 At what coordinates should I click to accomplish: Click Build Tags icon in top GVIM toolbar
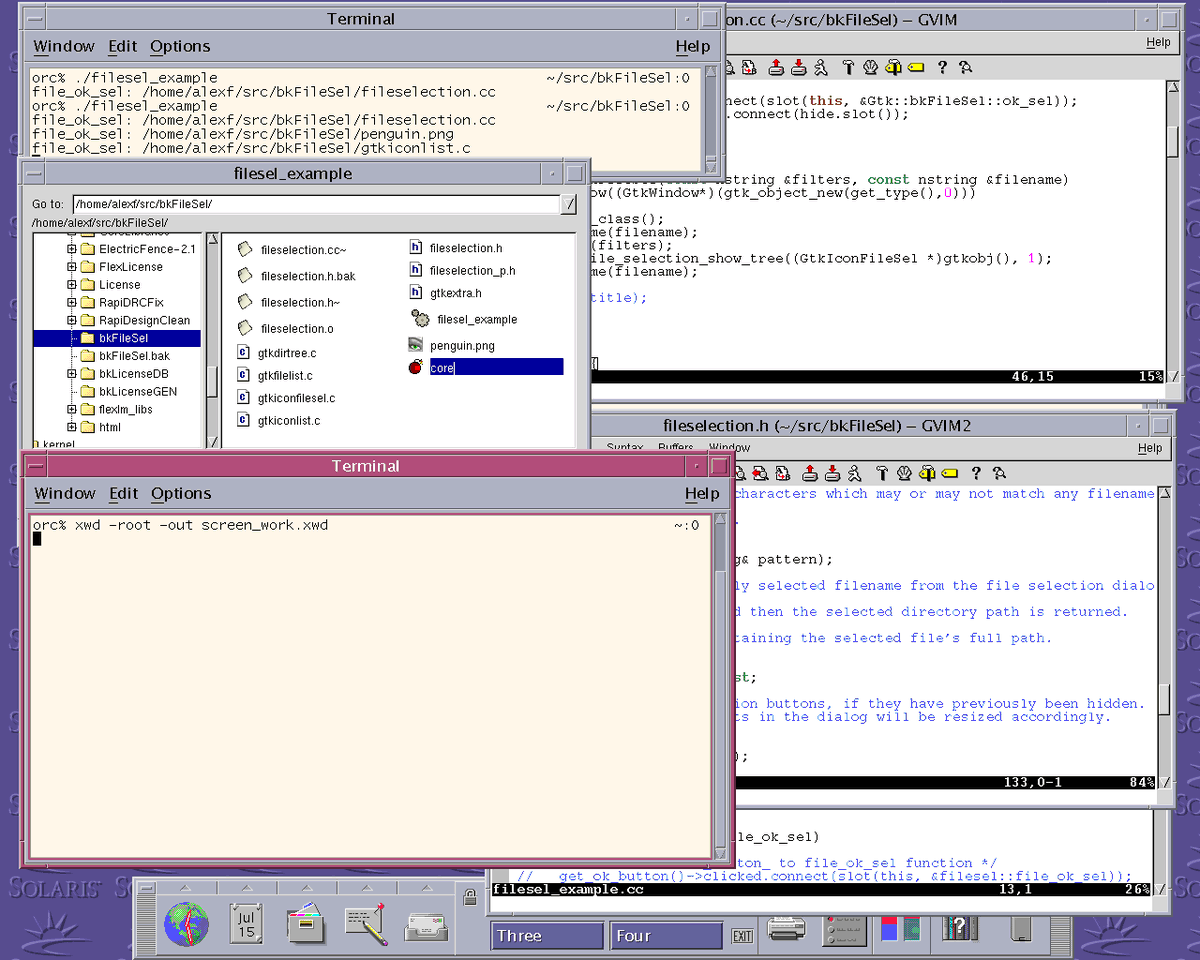pyautogui.click(x=893, y=67)
